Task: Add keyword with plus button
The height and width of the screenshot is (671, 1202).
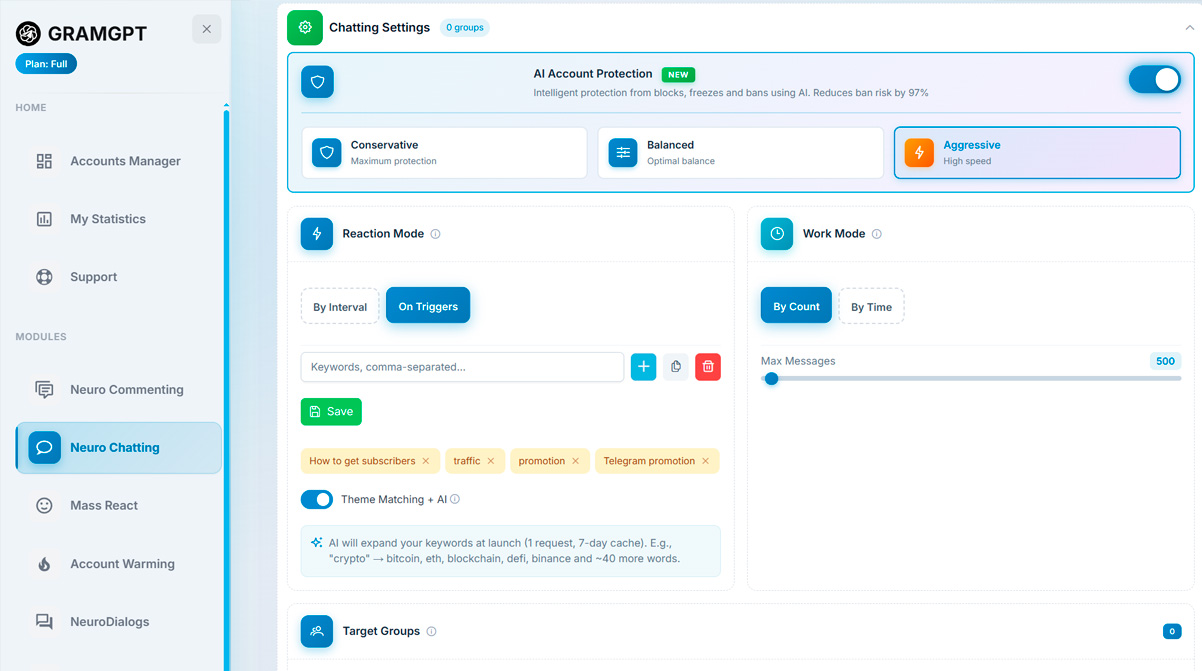Action: pos(644,367)
